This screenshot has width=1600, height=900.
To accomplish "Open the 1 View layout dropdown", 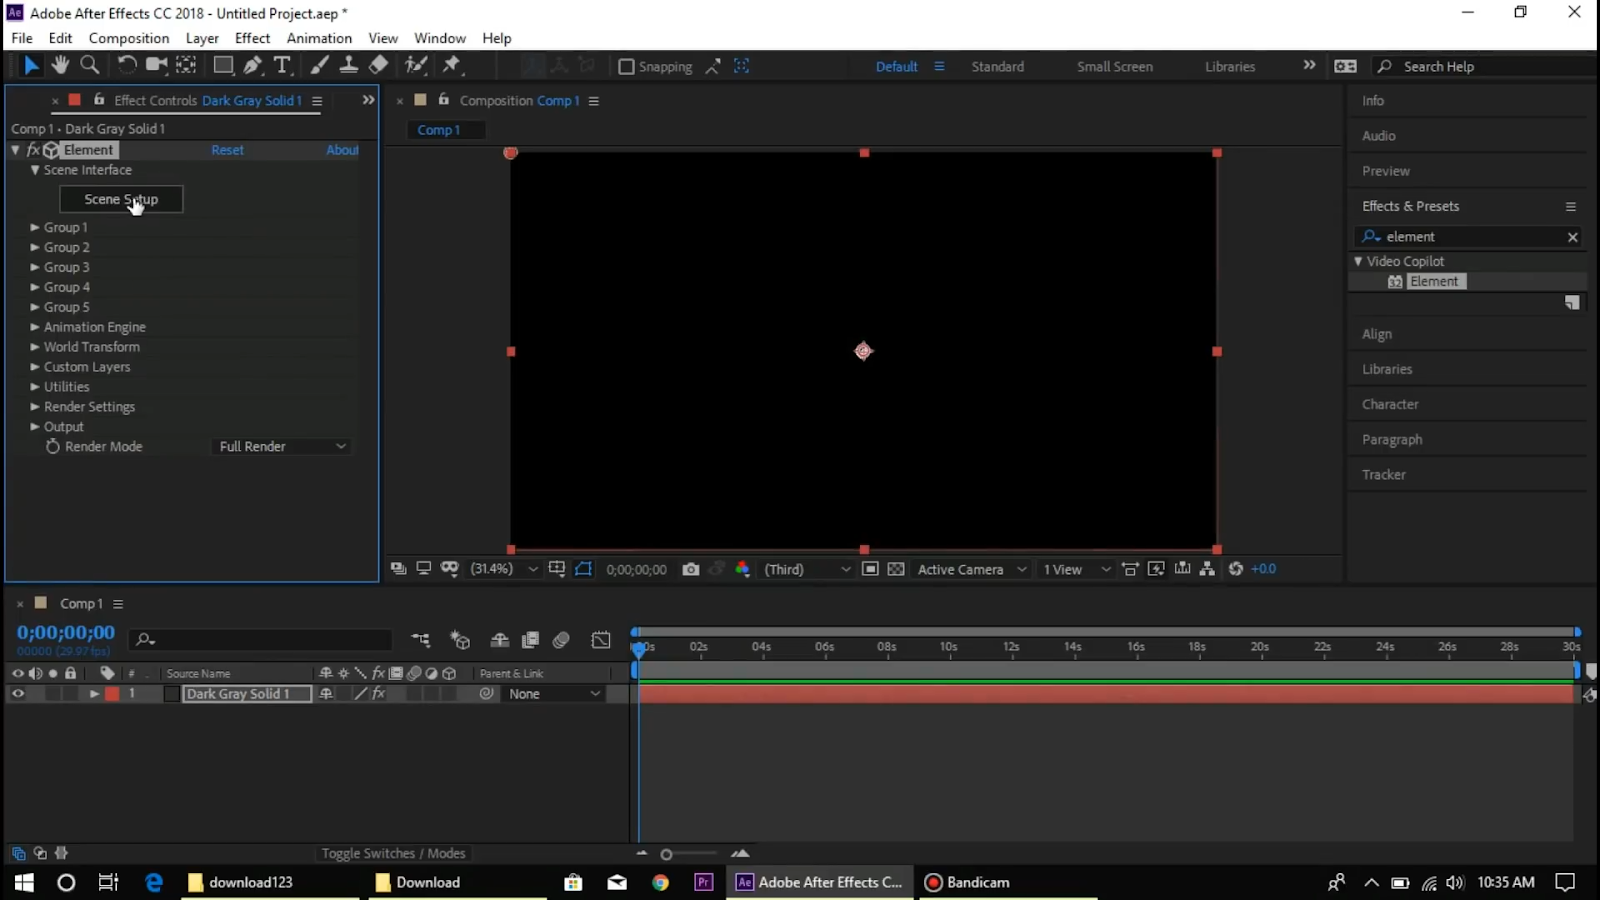I will click(1076, 569).
